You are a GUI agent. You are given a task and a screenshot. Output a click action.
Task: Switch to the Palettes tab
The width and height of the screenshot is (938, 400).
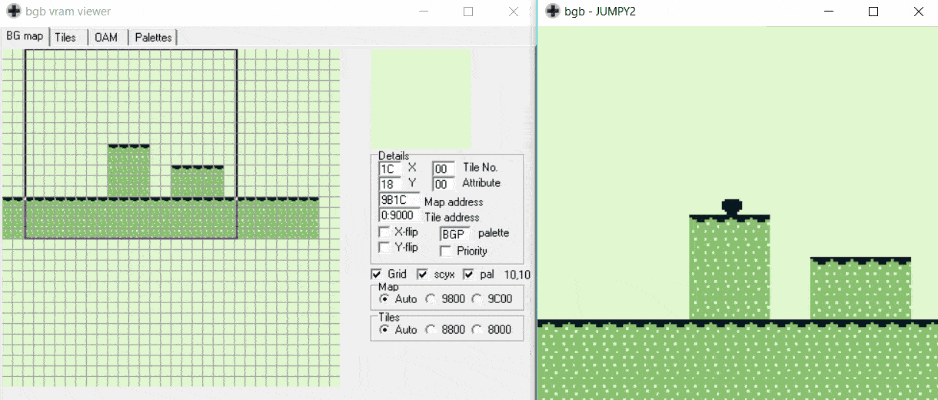(x=153, y=37)
